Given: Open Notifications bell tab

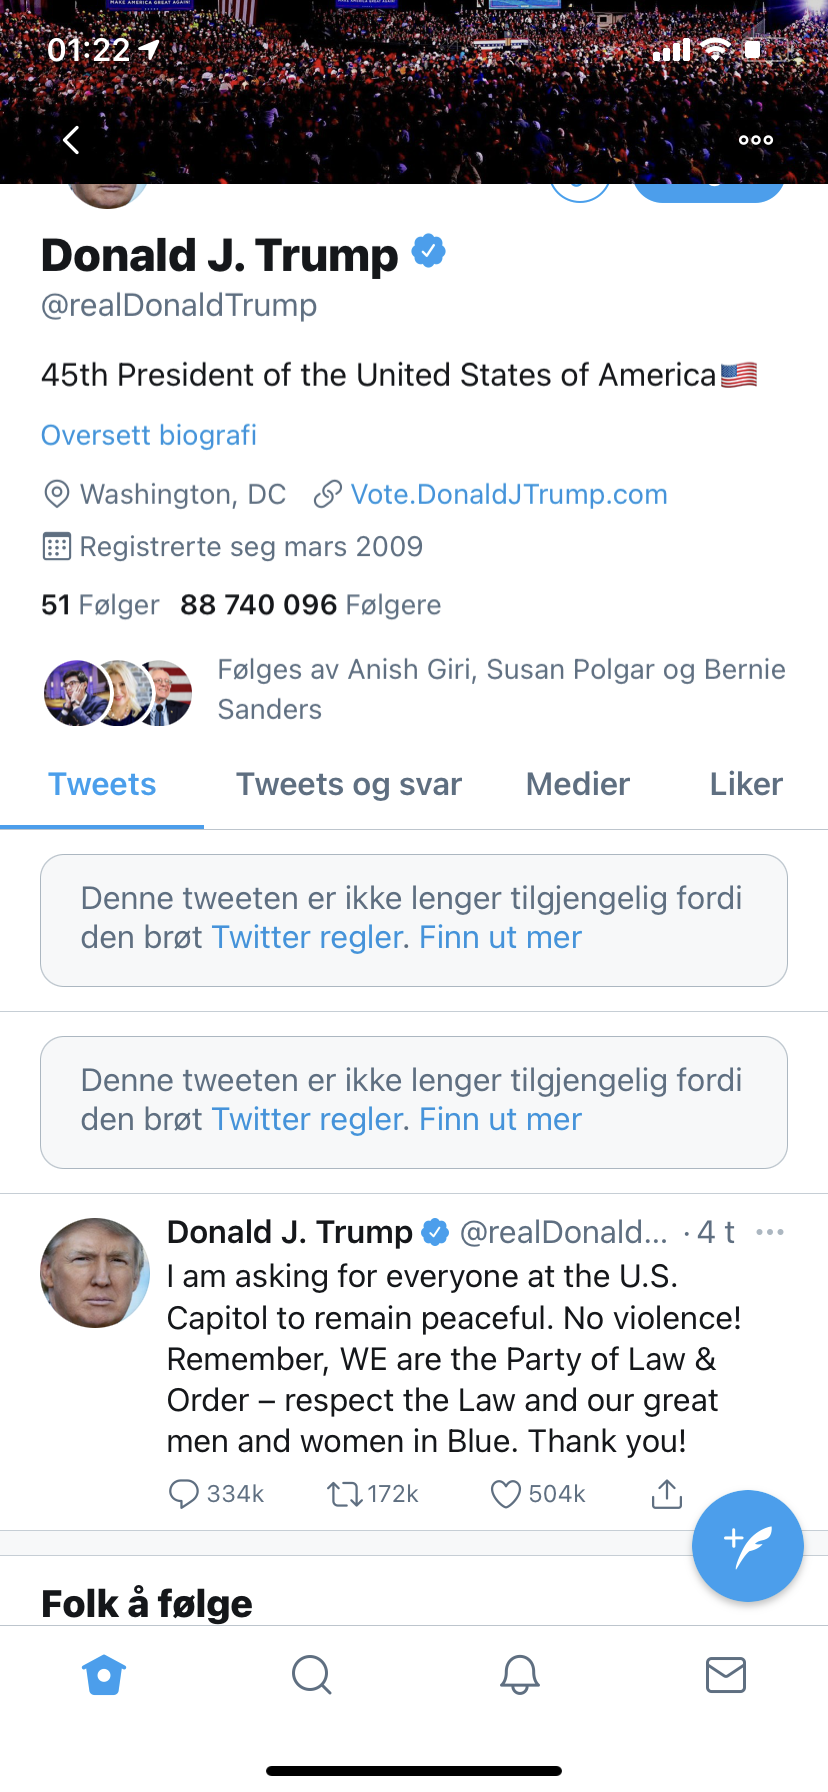Looking at the screenshot, I should (x=519, y=1675).
